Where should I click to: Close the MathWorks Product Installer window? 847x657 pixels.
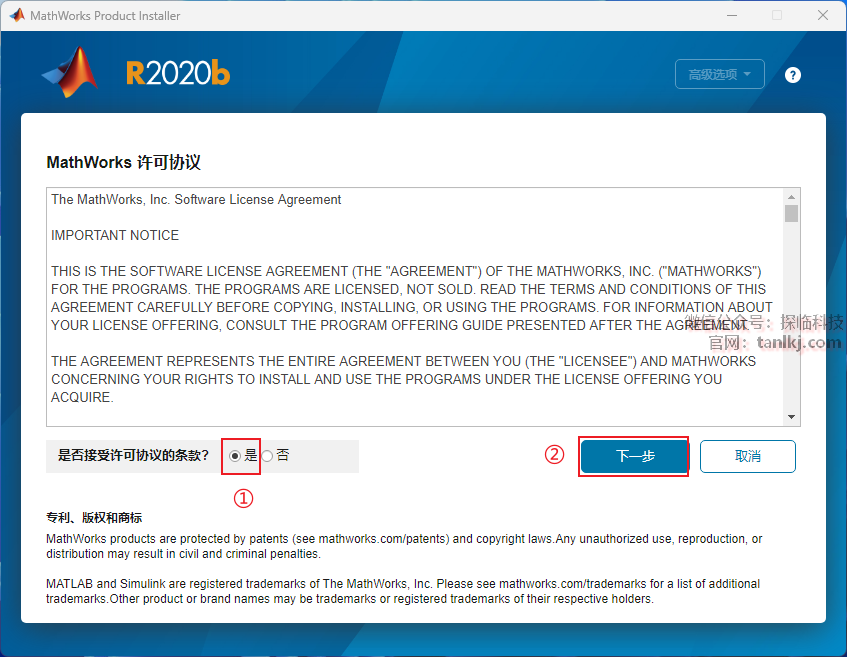pyautogui.click(x=823, y=15)
